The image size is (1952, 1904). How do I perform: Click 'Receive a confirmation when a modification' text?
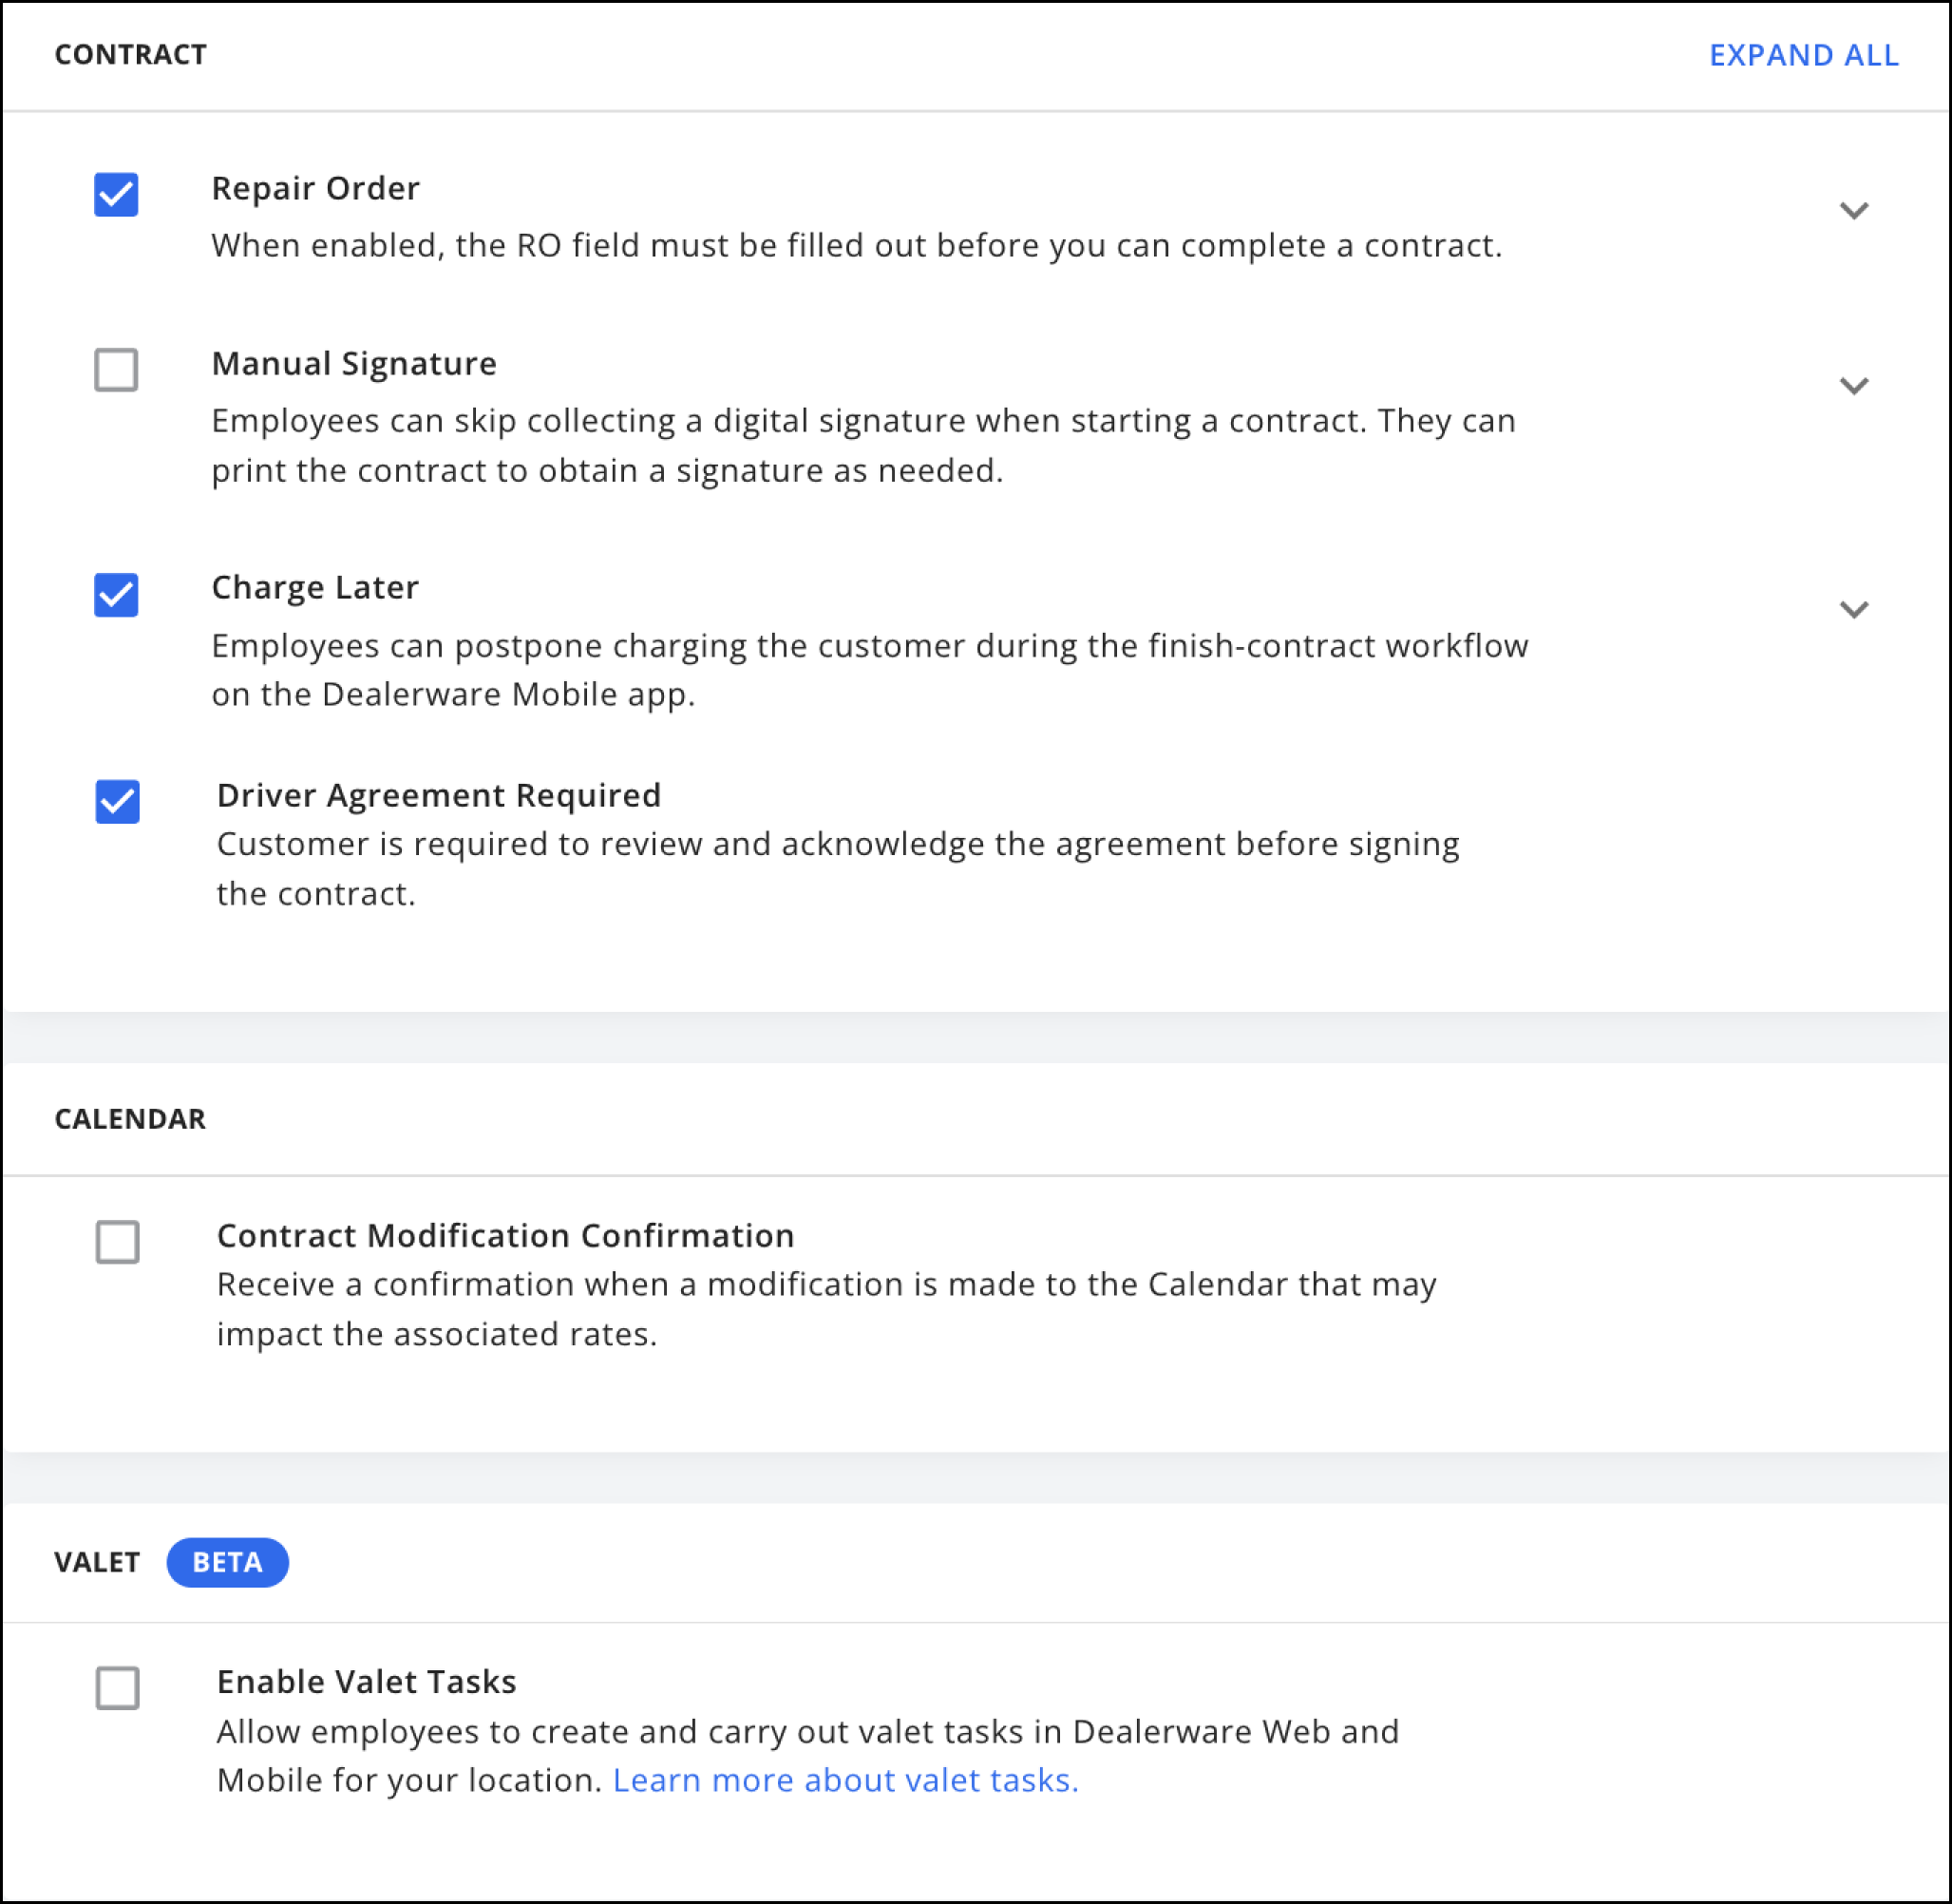click(827, 1308)
